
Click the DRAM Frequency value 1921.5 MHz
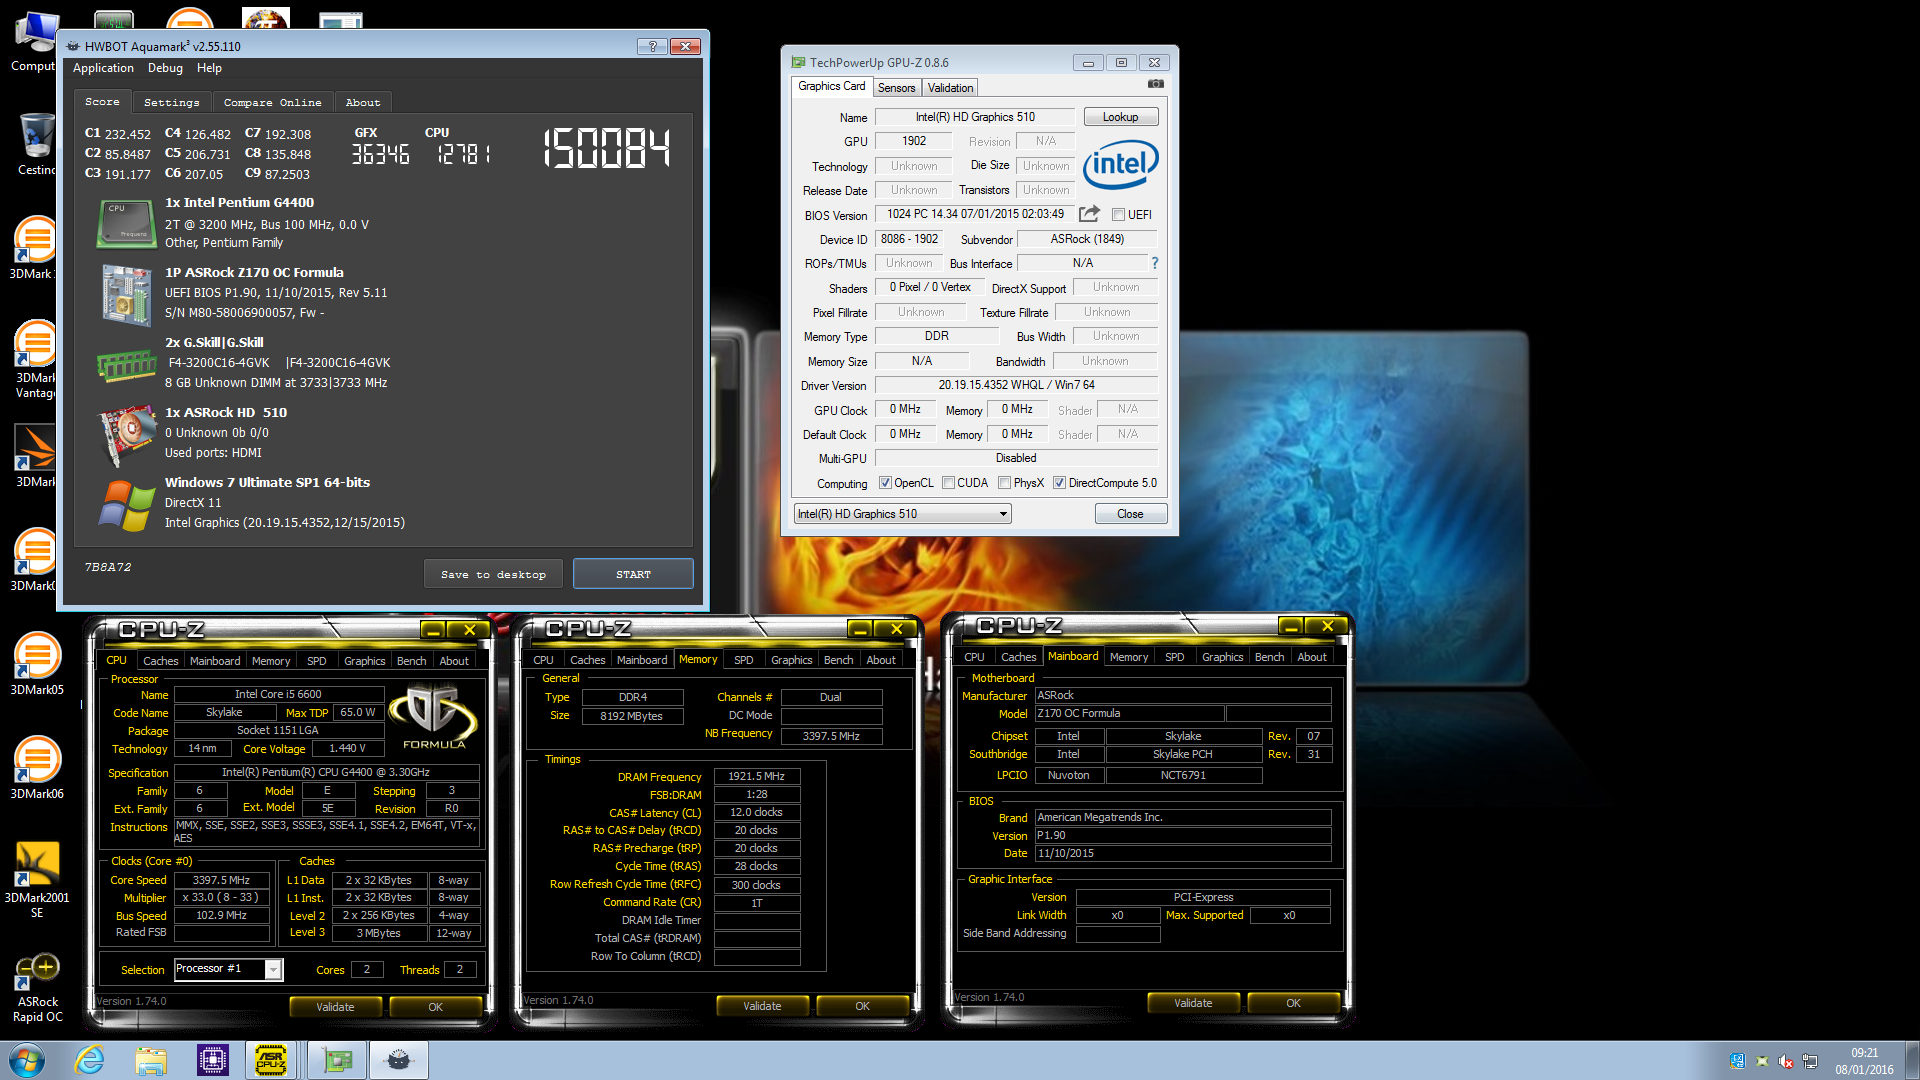pyautogui.click(x=756, y=776)
